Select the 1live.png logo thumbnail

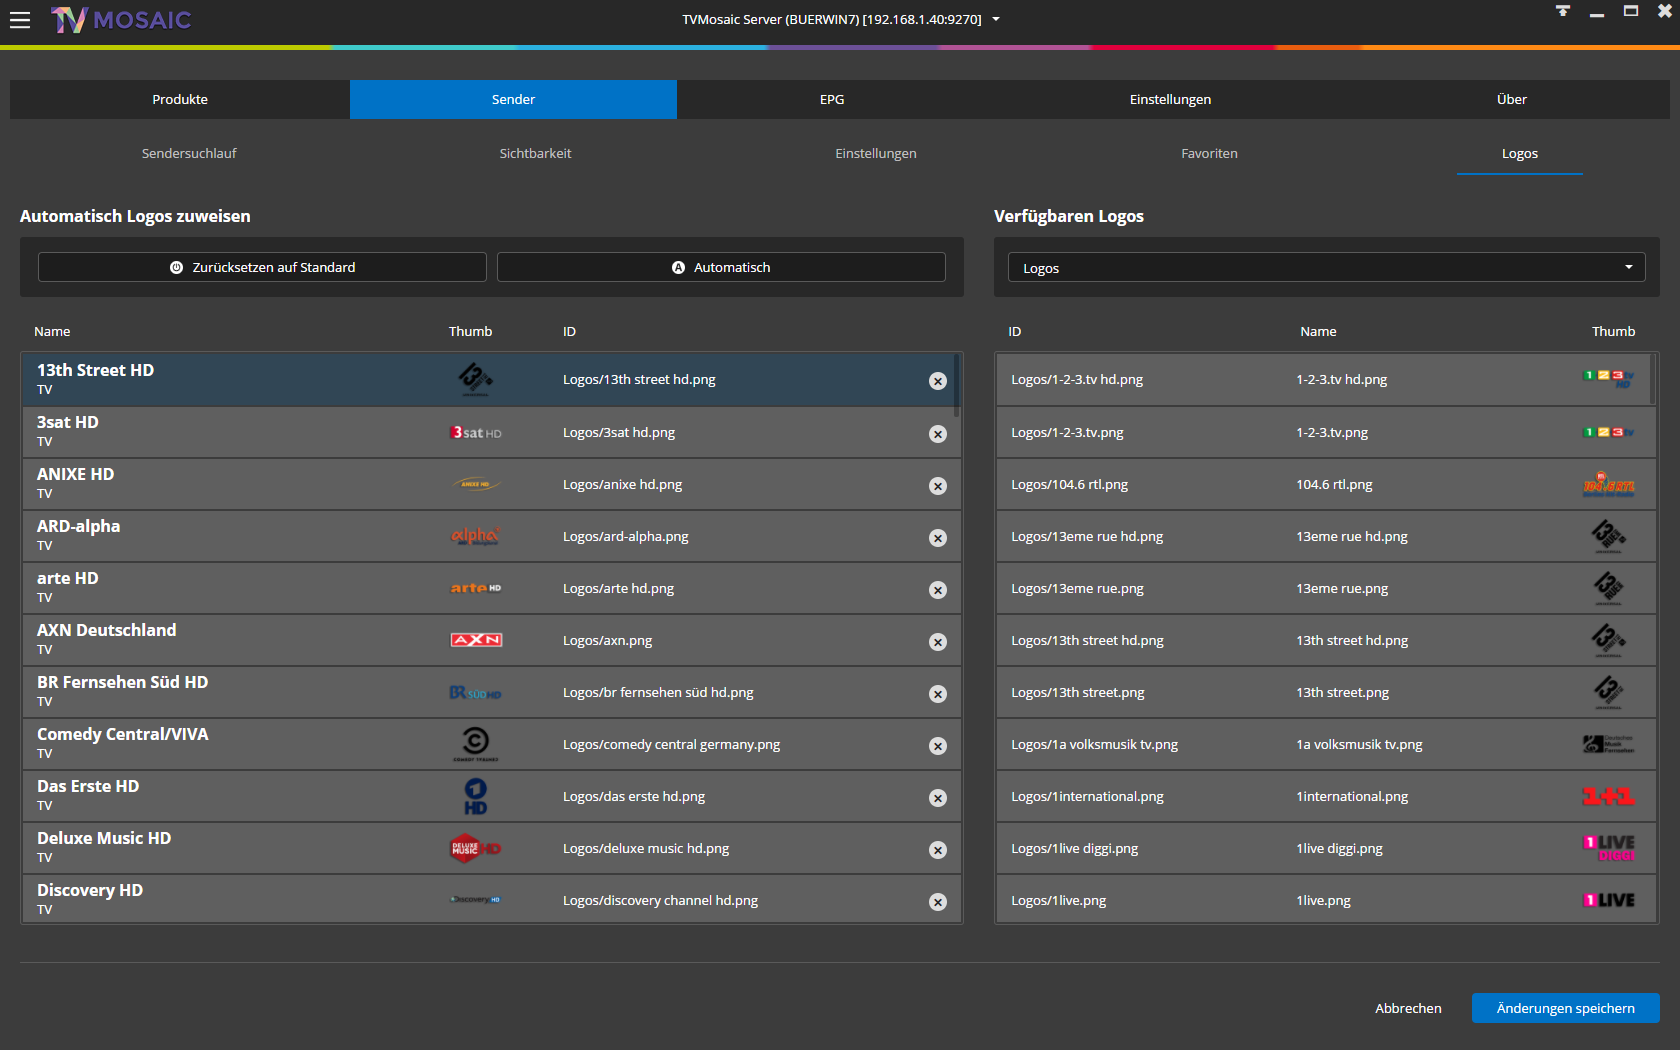(x=1608, y=900)
